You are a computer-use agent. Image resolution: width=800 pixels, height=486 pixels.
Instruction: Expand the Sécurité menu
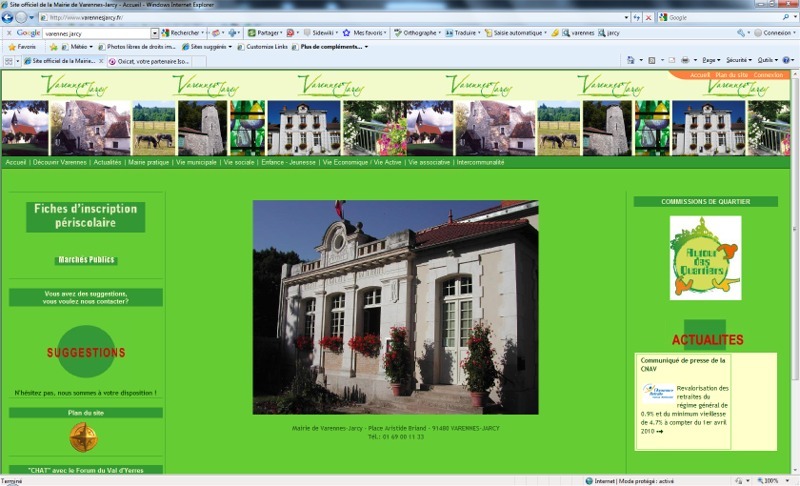(738, 60)
